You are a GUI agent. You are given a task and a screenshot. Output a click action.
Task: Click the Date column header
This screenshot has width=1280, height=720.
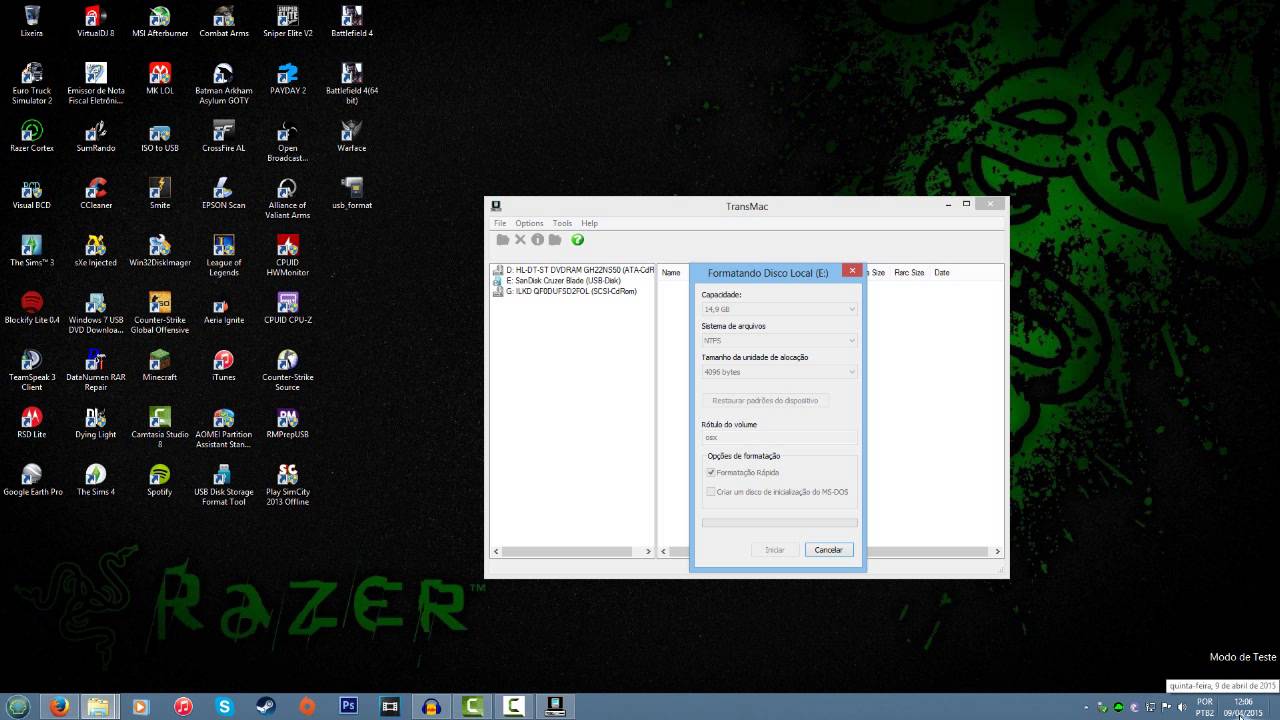[941, 272]
